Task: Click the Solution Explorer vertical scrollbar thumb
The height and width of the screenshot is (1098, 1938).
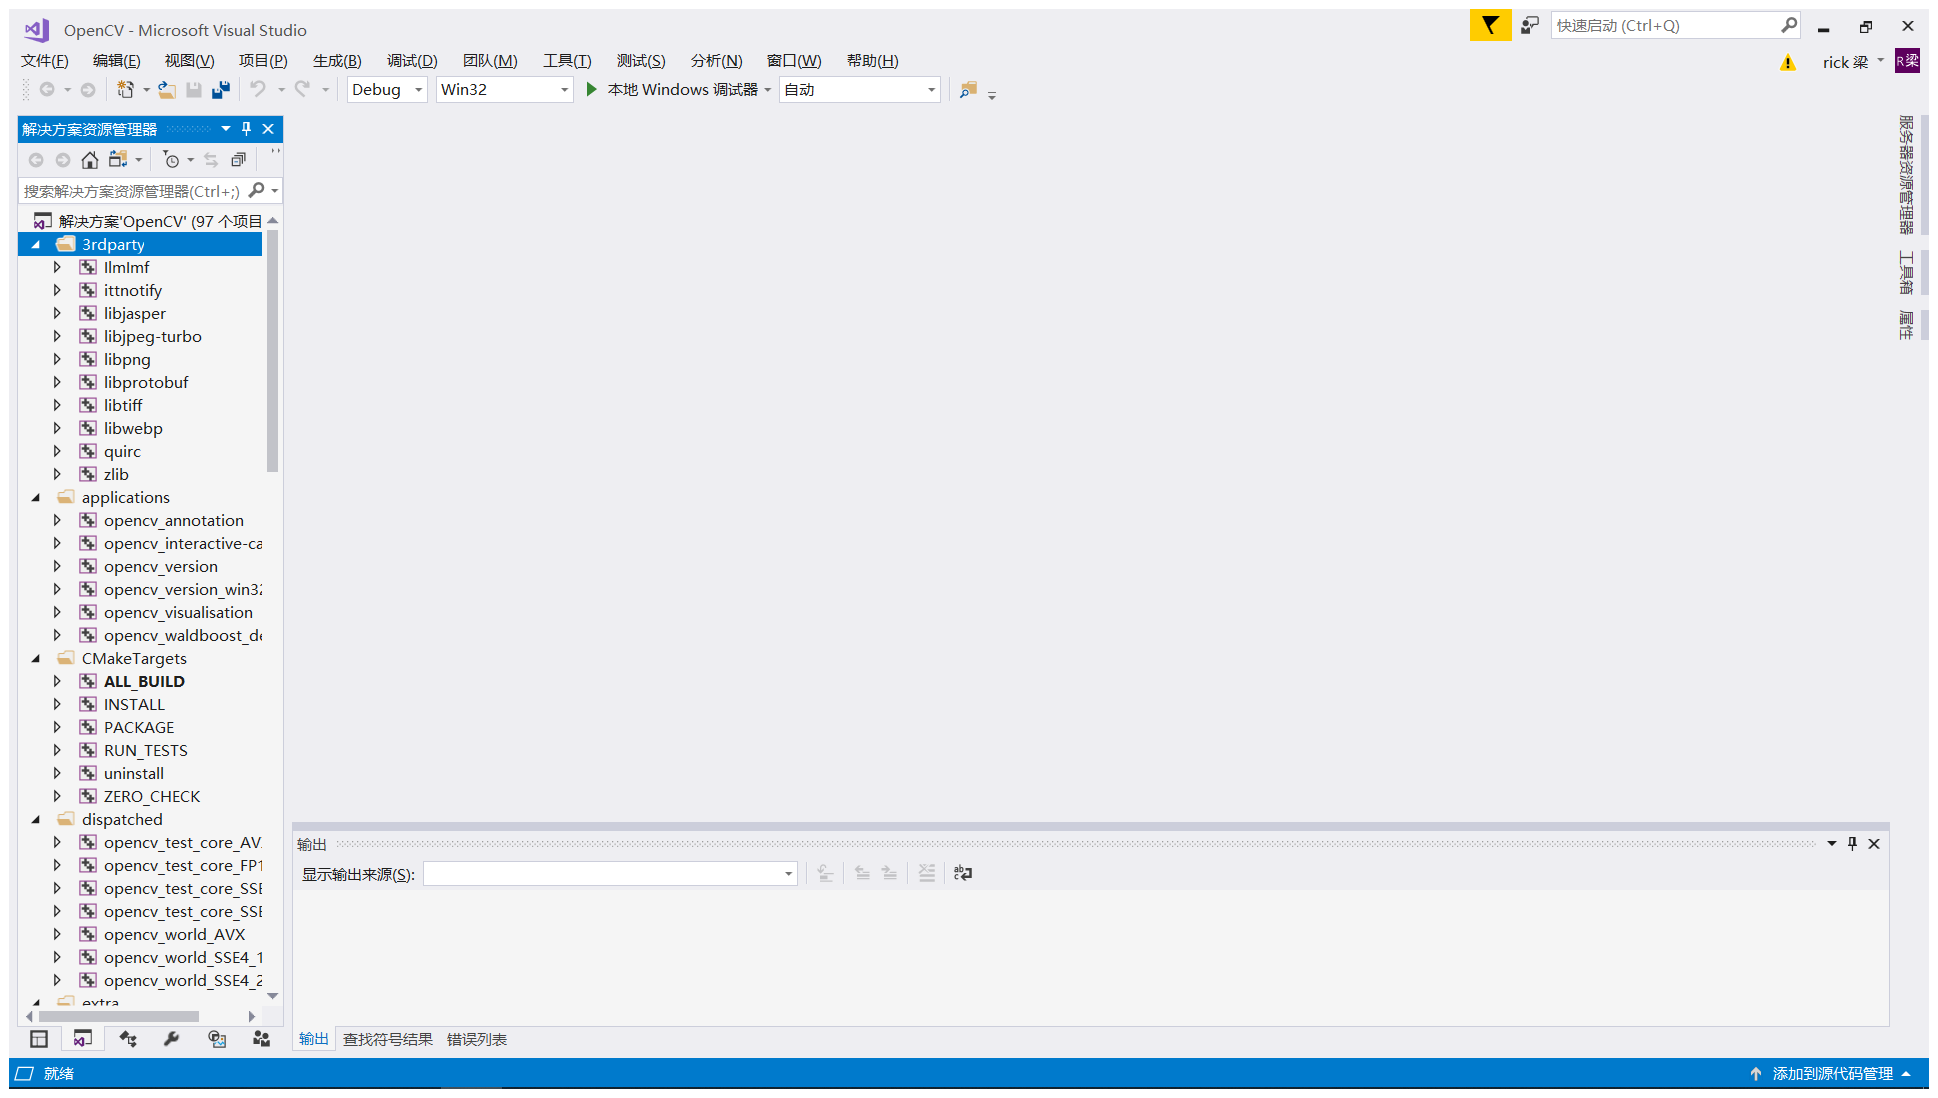Action: pos(272,350)
